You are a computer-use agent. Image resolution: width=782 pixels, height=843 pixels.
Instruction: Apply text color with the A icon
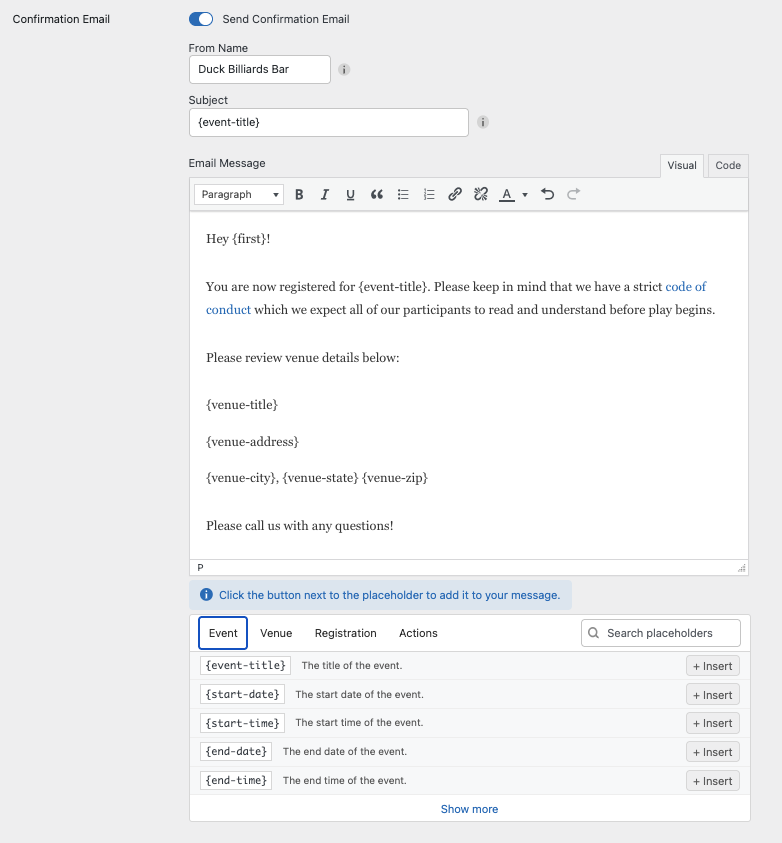coord(507,195)
